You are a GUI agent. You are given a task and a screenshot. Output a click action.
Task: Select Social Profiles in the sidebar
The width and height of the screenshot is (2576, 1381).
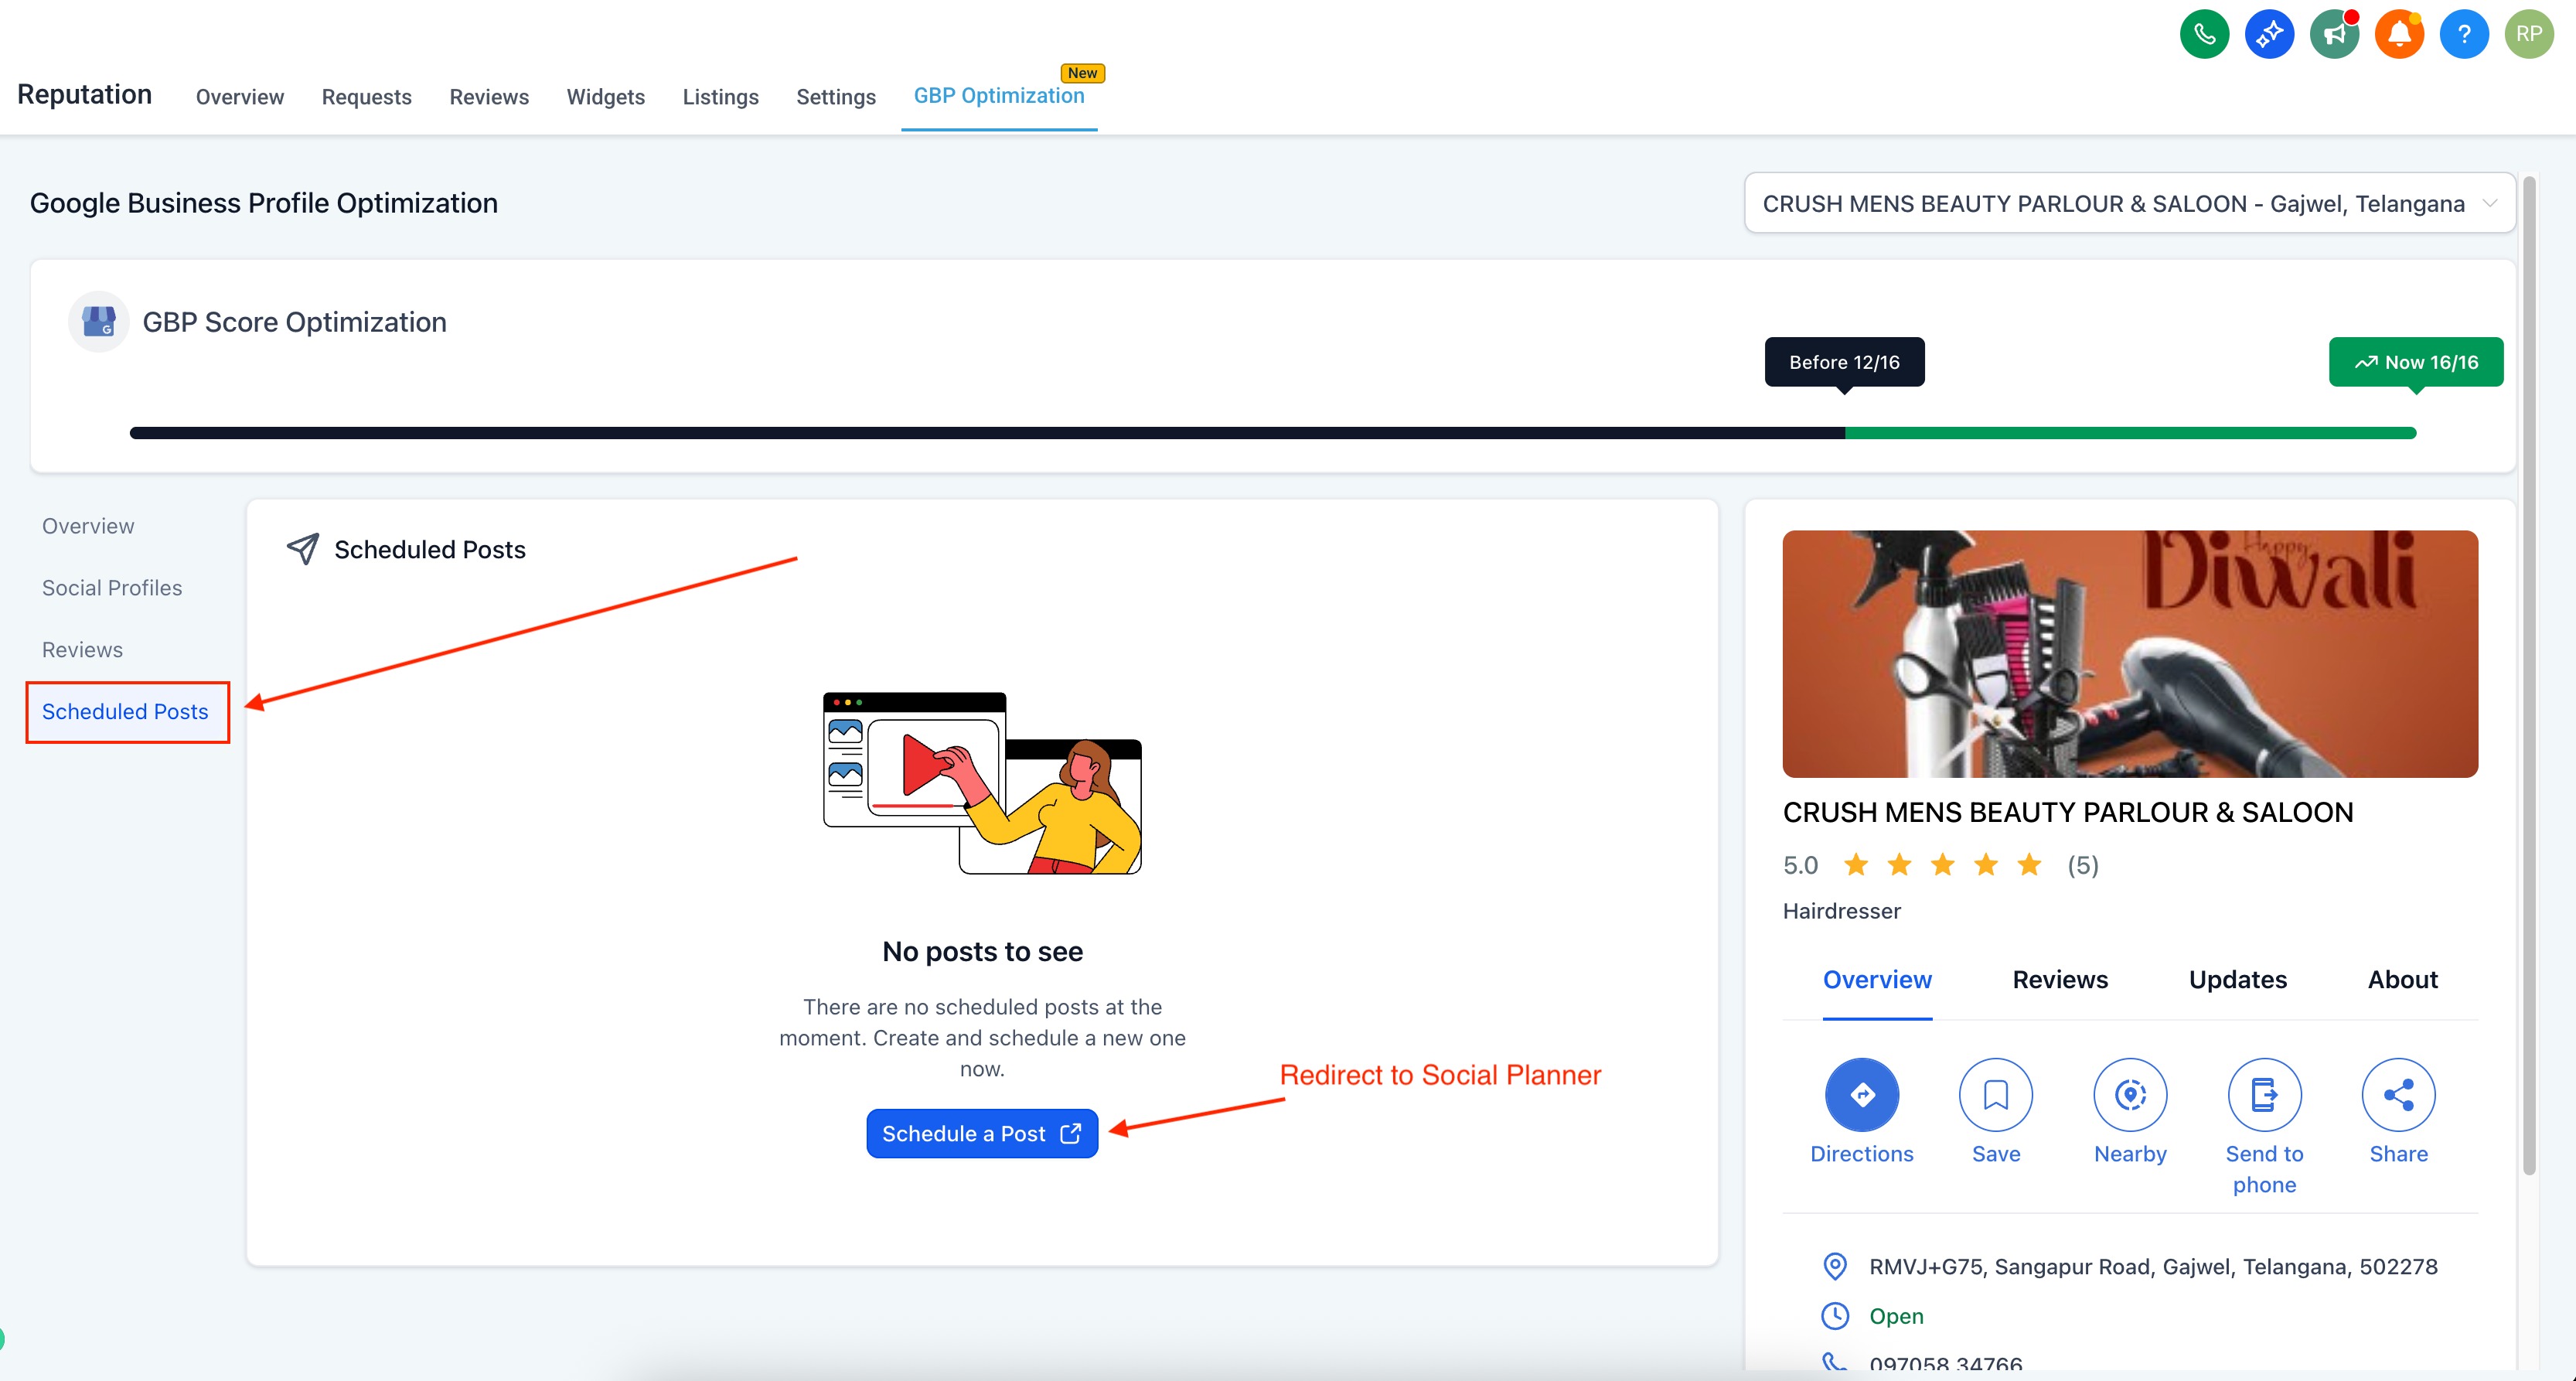112,588
